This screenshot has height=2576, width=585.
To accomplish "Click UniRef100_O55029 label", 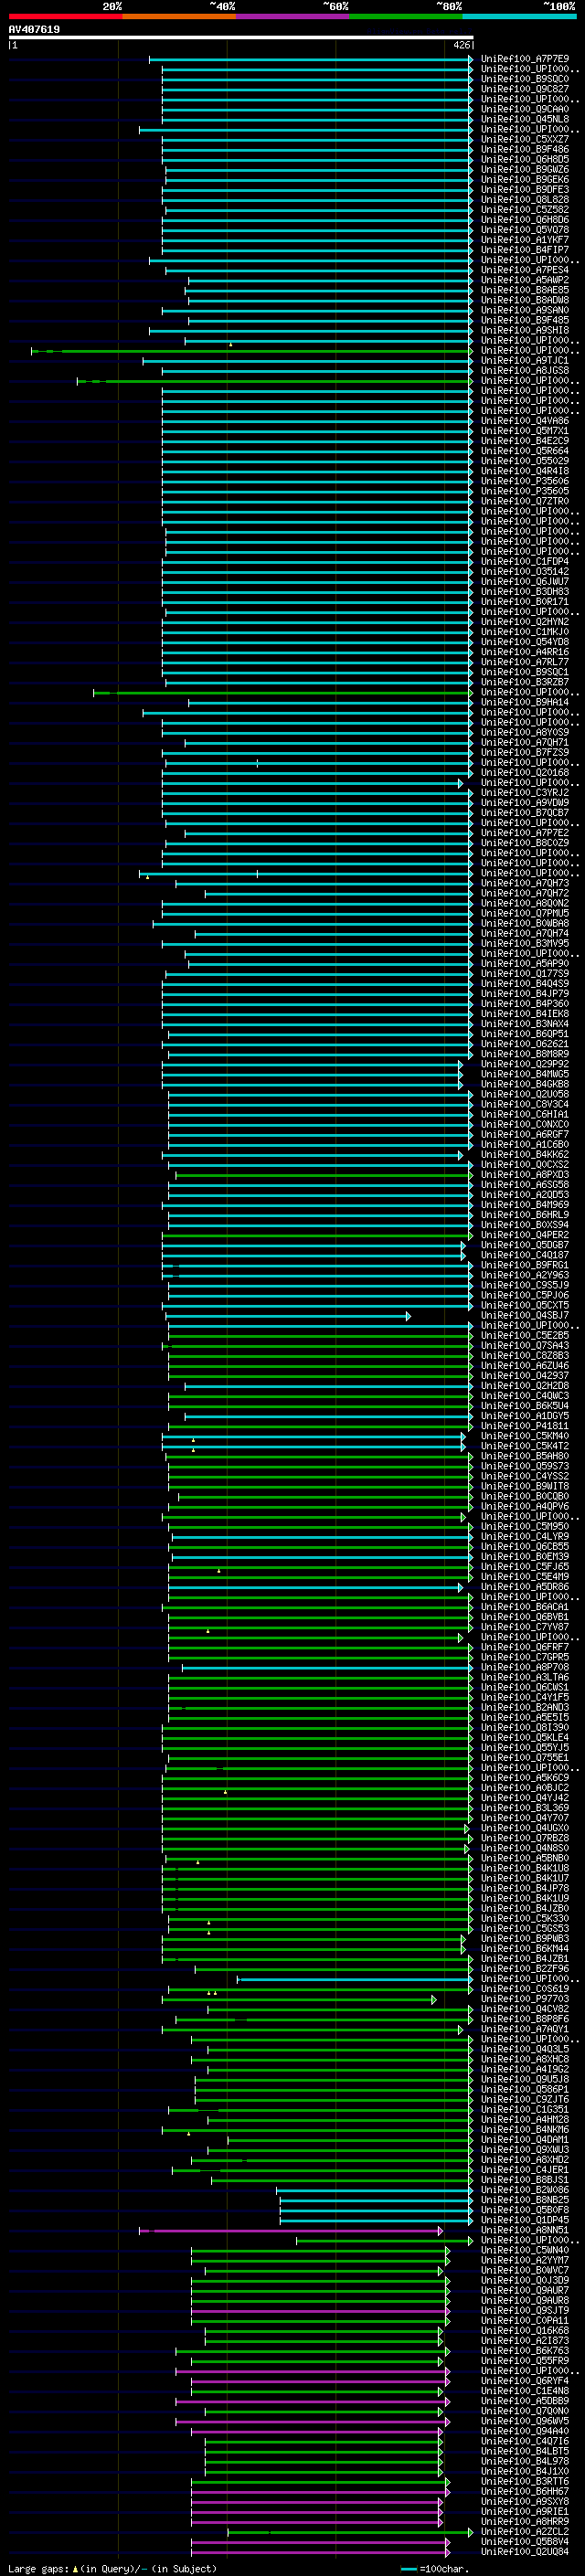I will tap(525, 461).
